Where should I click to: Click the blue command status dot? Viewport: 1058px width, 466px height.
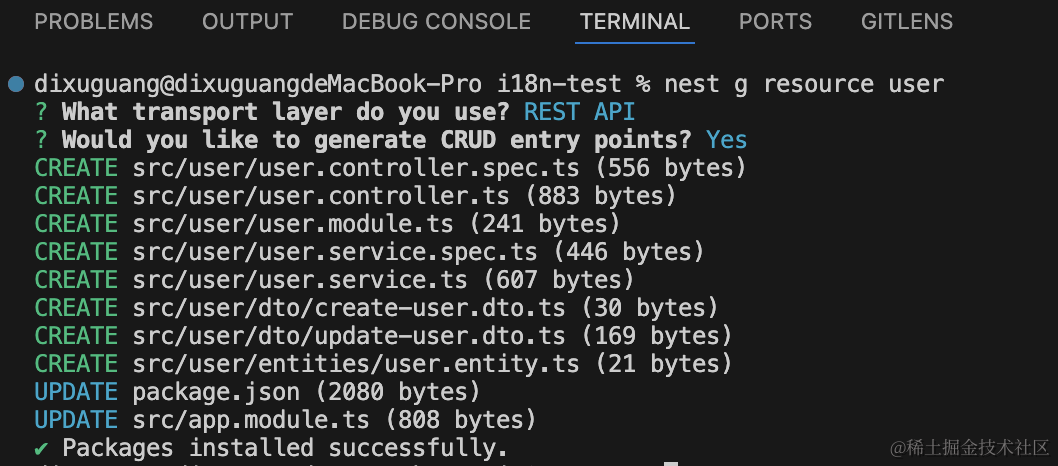pos(15,84)
